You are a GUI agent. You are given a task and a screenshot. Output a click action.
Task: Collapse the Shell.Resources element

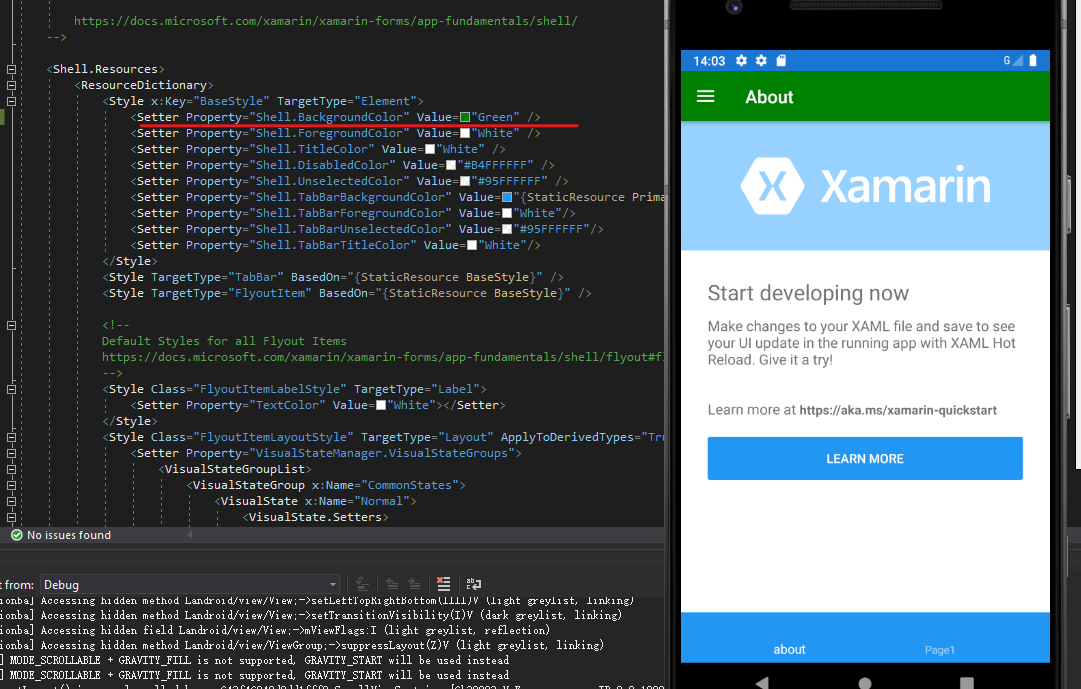[11, 69]
